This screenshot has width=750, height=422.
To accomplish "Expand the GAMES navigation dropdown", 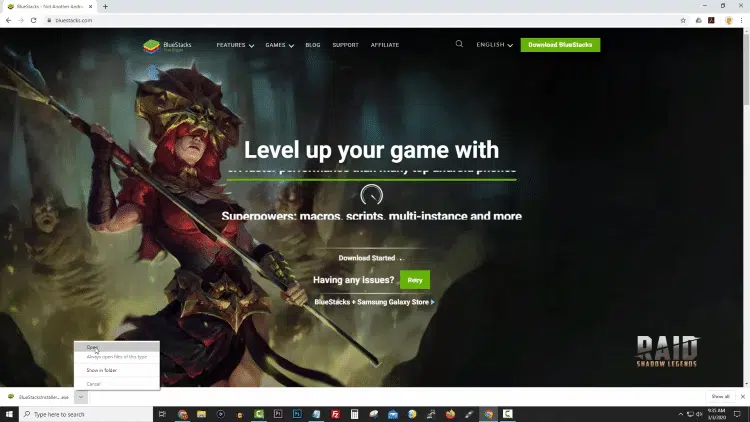I will pos(279,45).
